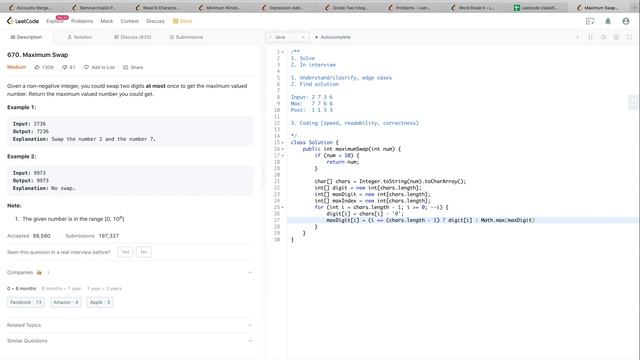
Task: Open editor settings gear icon
Action: tap(616, 37)
